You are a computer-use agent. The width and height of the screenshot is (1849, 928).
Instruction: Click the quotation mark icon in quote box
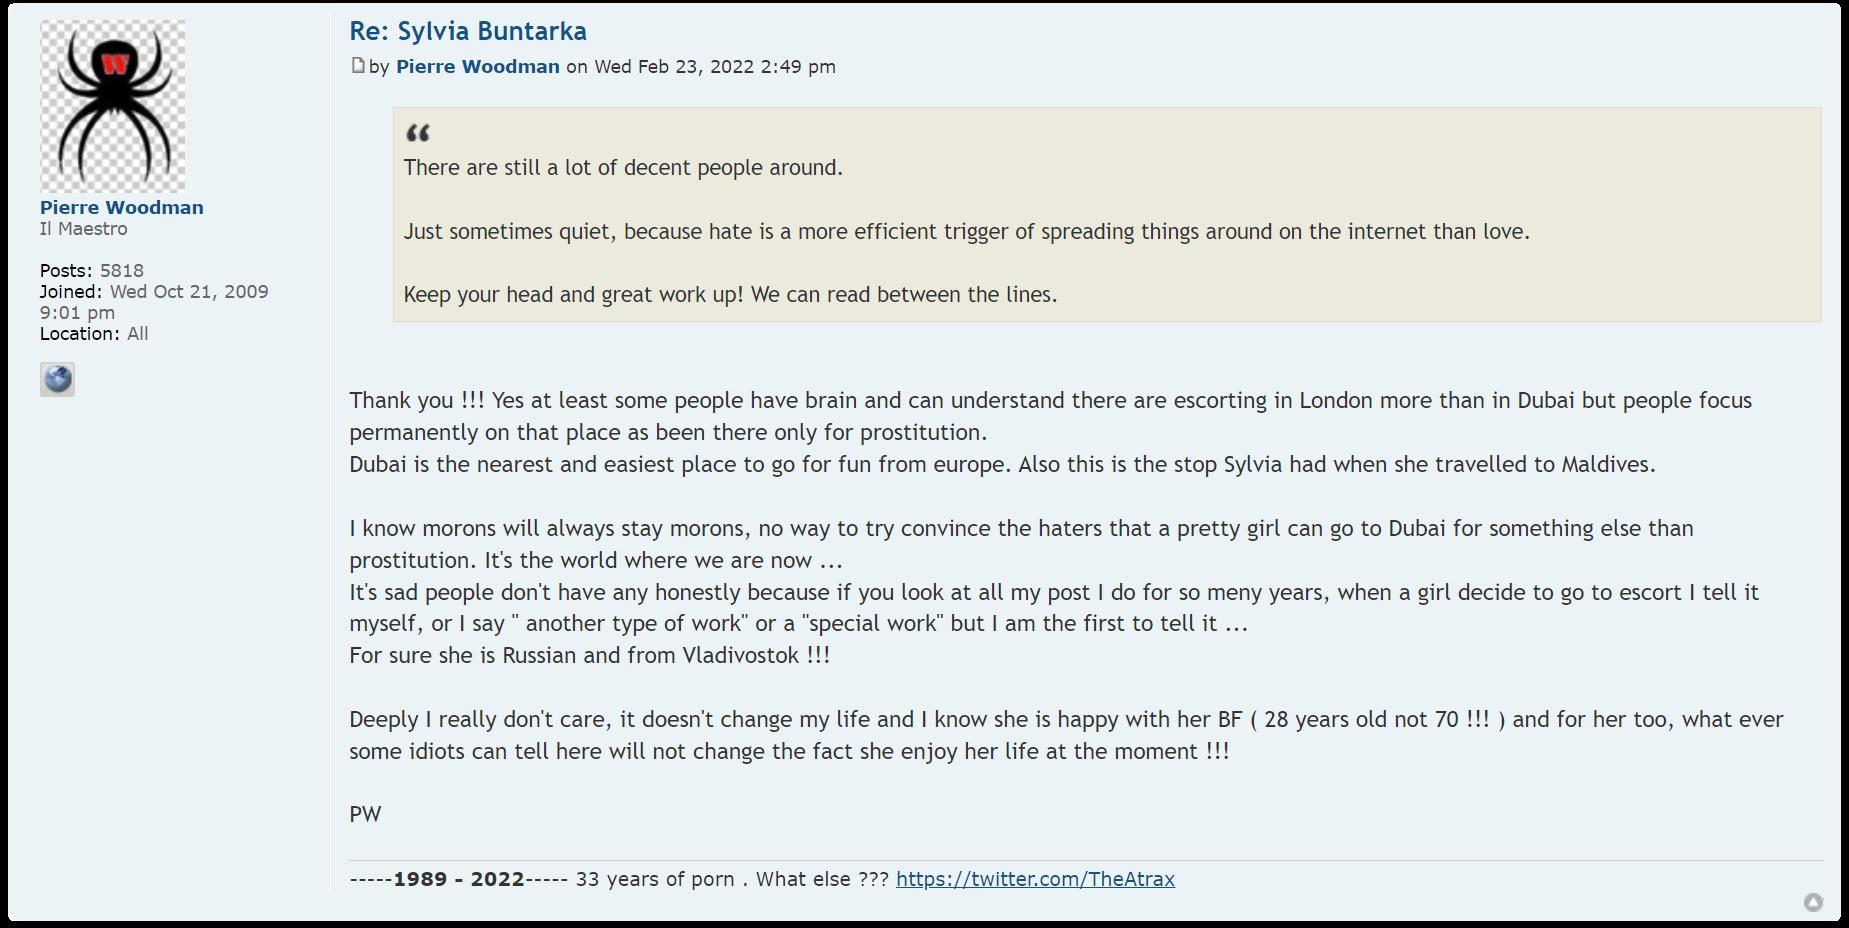pyautogui.click(x=418, y=133)
